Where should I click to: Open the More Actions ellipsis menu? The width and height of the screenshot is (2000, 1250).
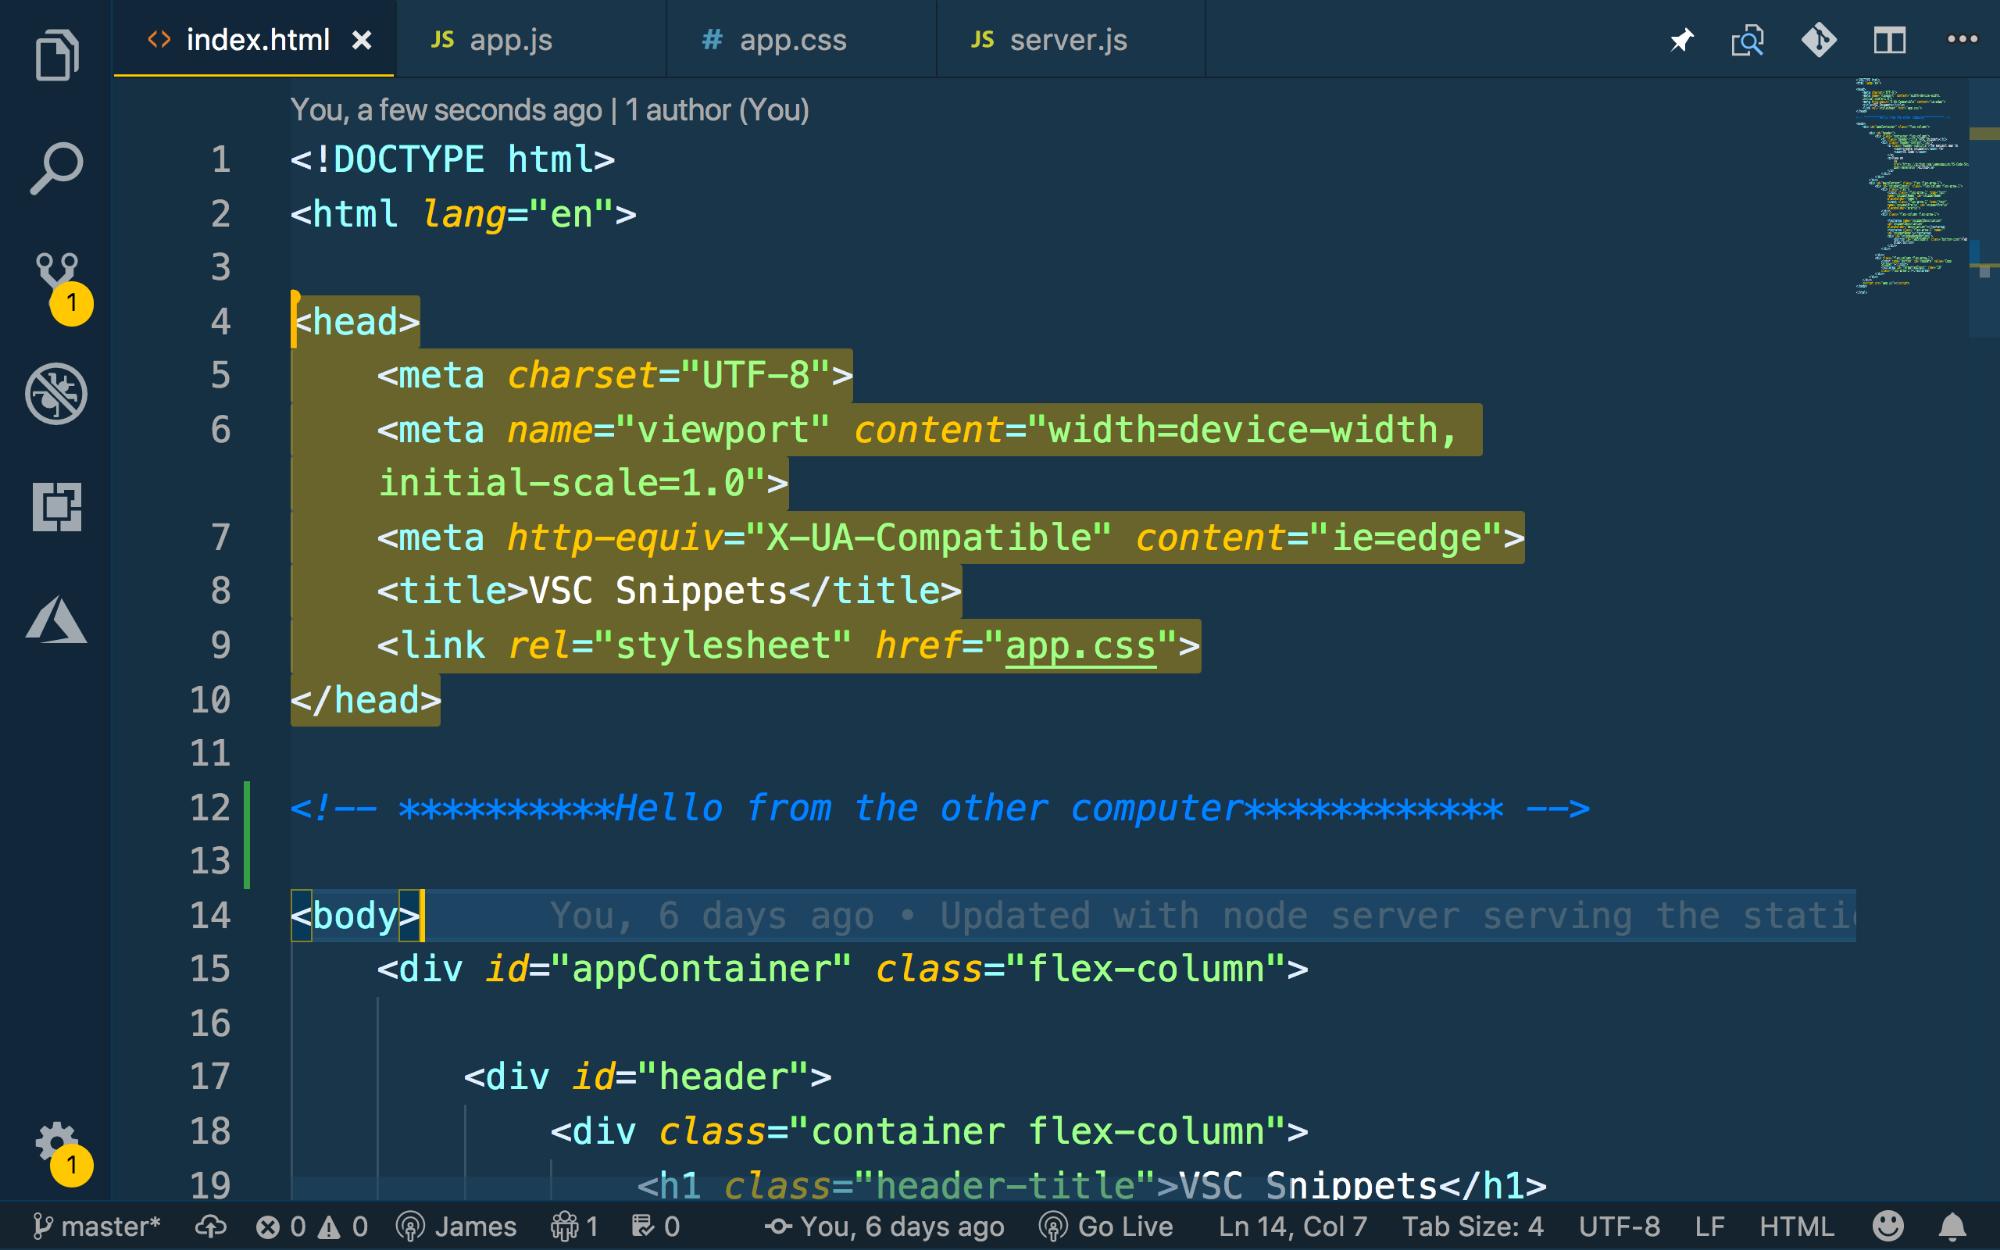point(1962,40)
